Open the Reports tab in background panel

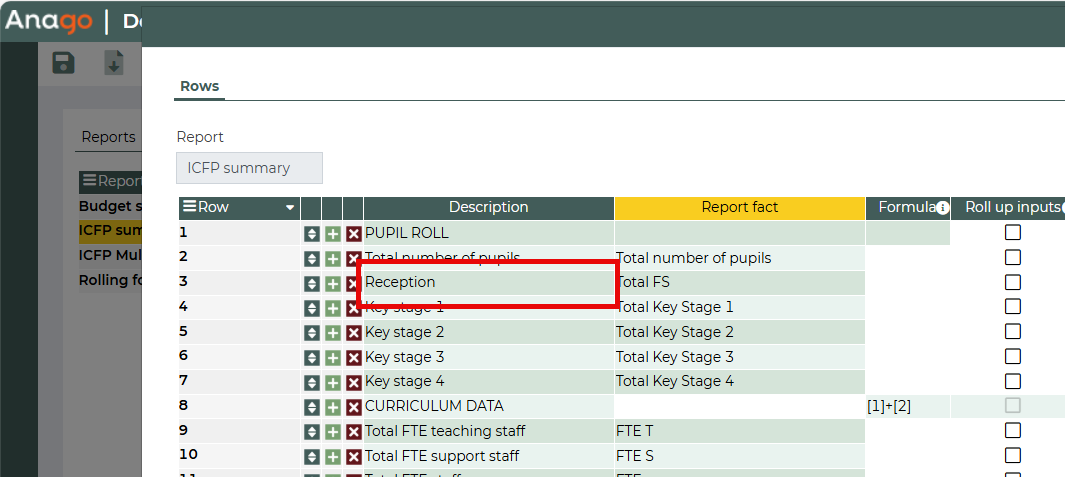point(108,137)
